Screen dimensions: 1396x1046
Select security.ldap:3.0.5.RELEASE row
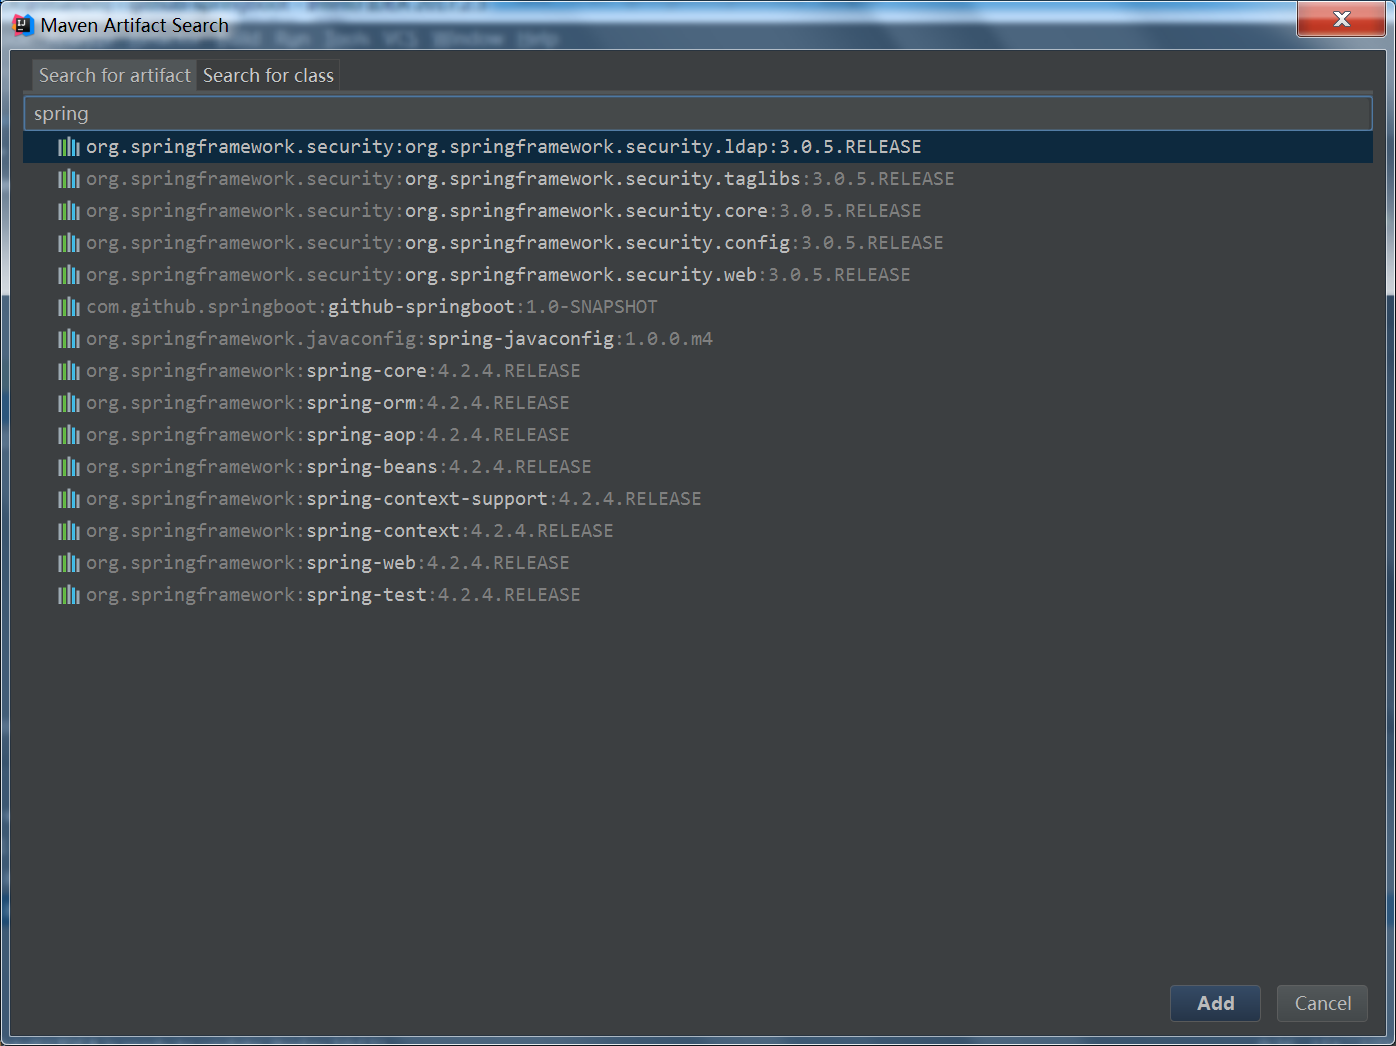(698, 147)
